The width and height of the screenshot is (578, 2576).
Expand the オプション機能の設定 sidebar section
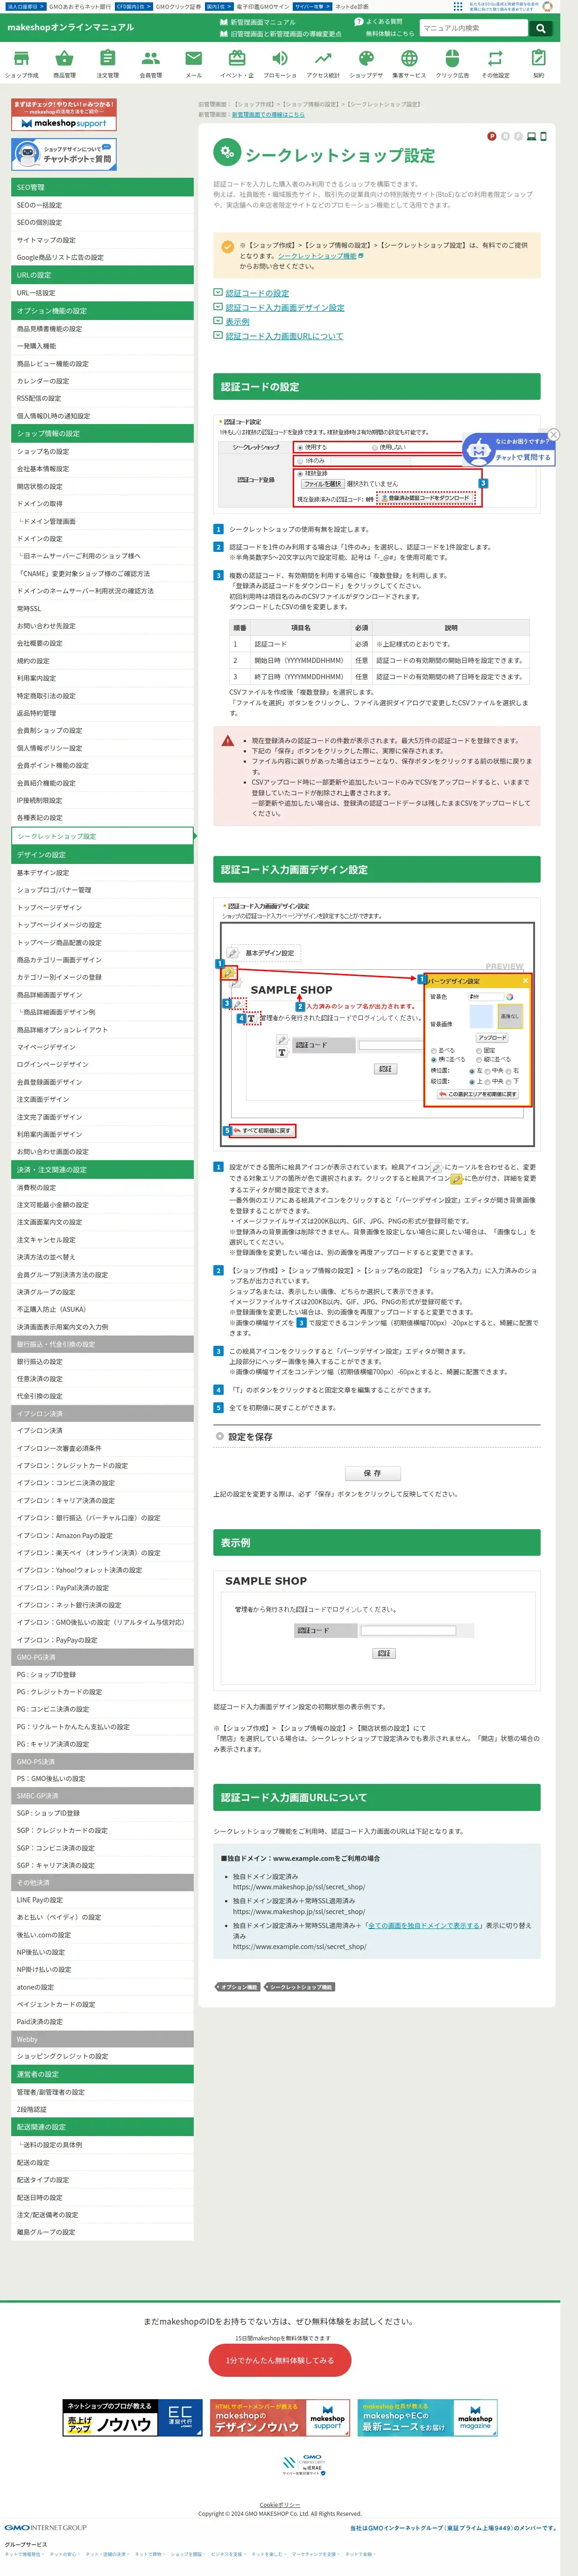click(x=102, y=311)
